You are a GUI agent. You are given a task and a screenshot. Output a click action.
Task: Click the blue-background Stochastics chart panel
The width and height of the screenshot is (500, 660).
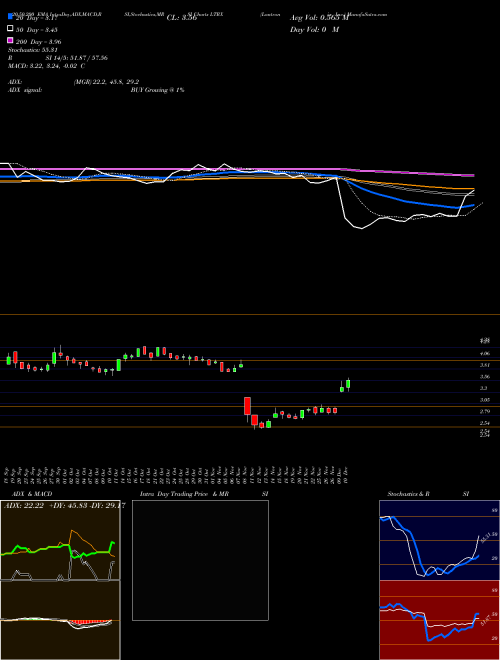(x=439, y=540)
